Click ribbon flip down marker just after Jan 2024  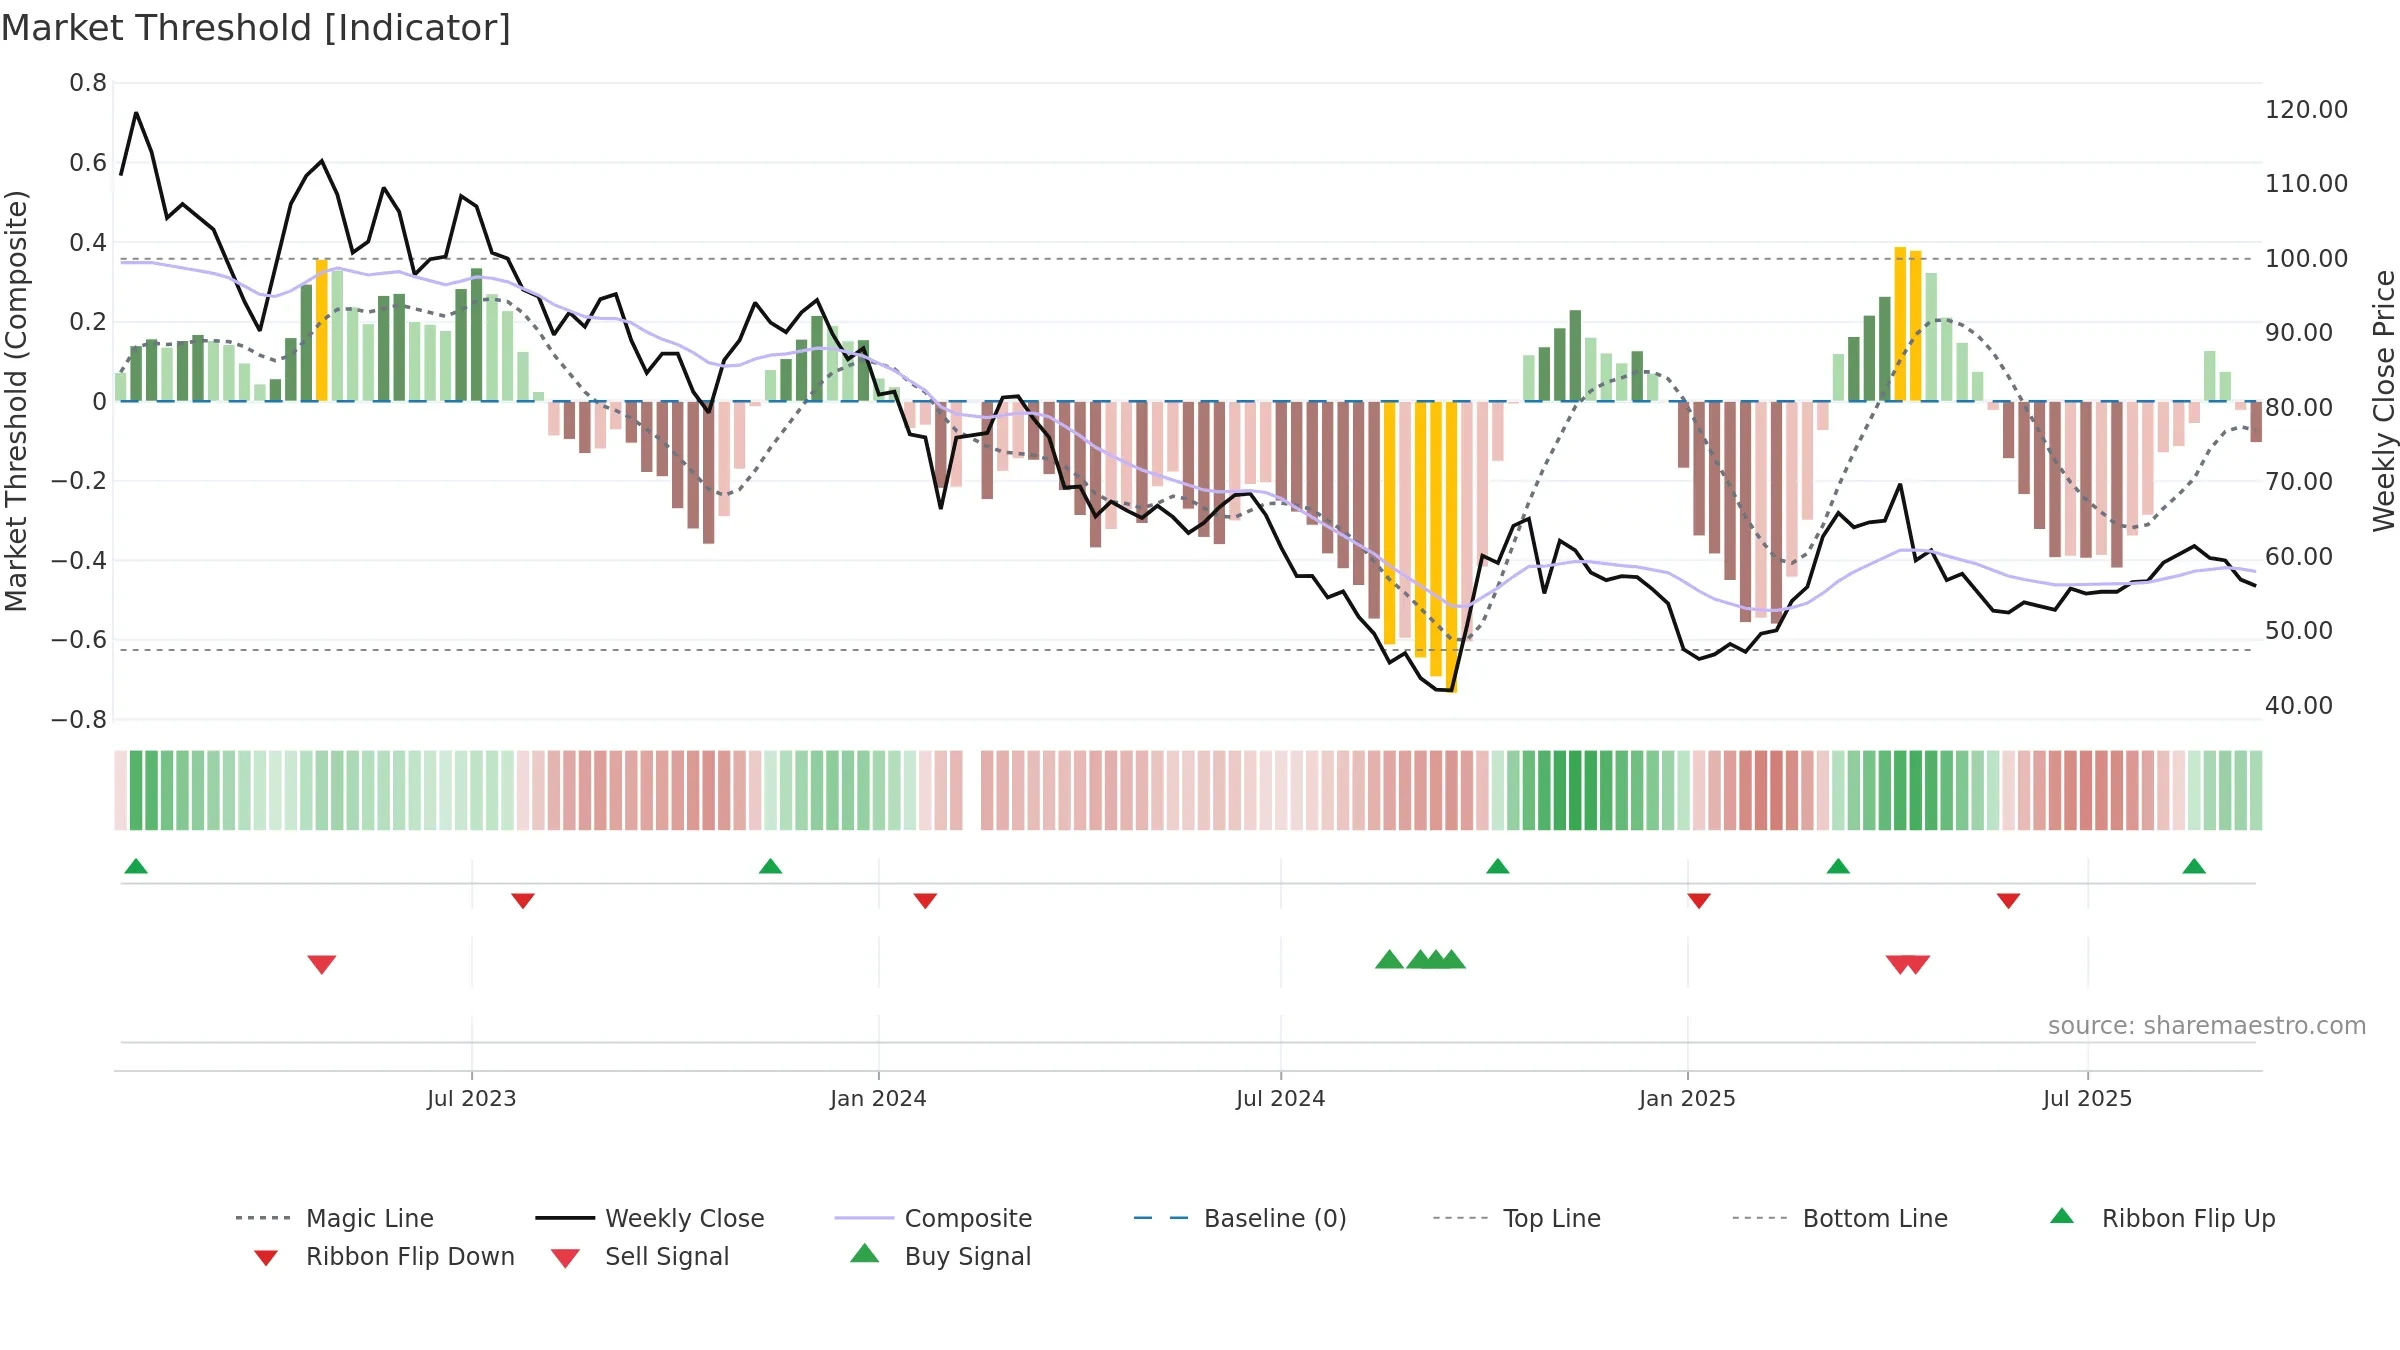coord(925,901)
